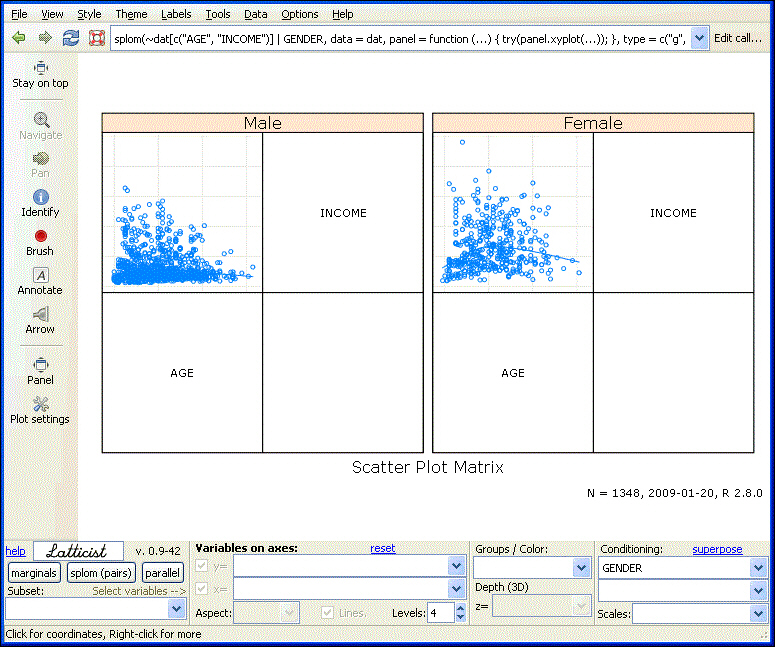Image resolution: width=775 pixels, height=647 pixels.
Task: Click the Latticist logo button
Action: point(78,551)
